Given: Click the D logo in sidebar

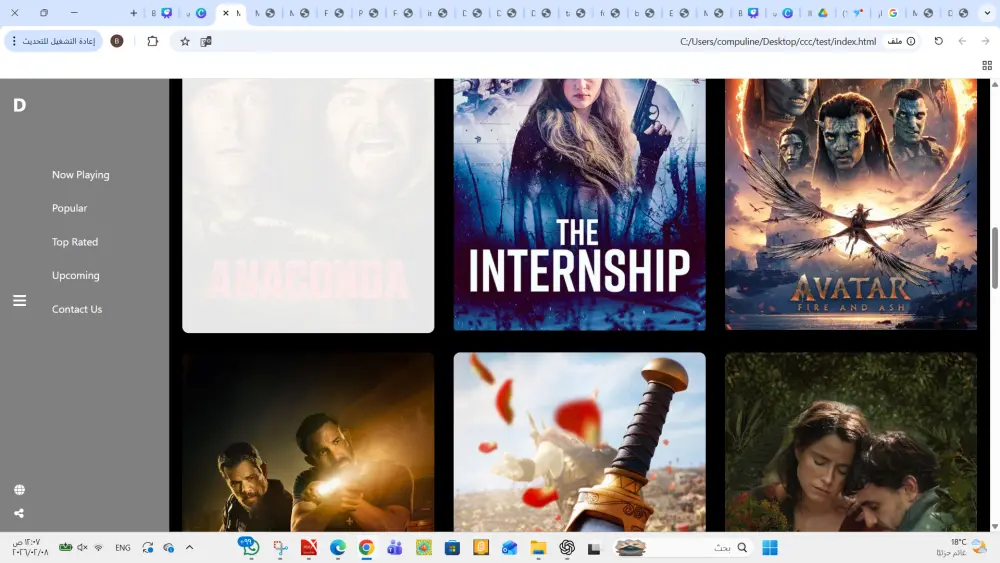Looking at the screenshot, I should [20, 105].
